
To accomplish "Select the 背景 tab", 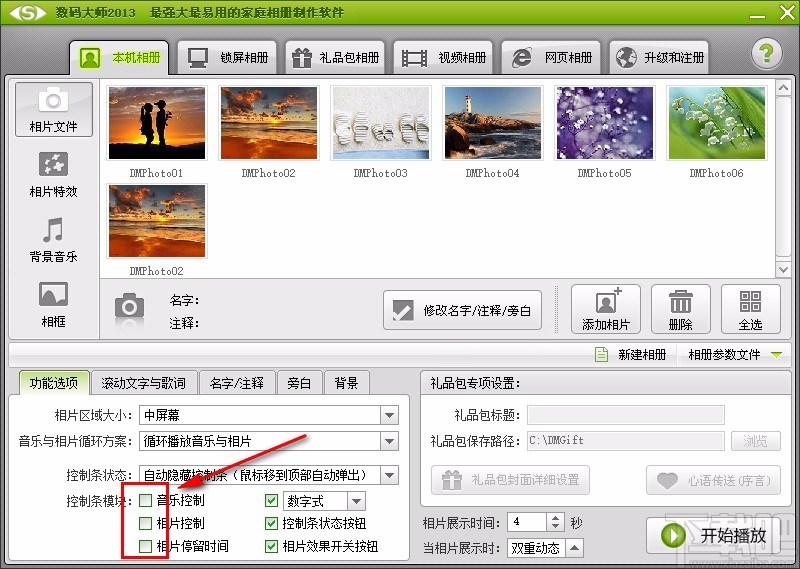I will point(346,382).
